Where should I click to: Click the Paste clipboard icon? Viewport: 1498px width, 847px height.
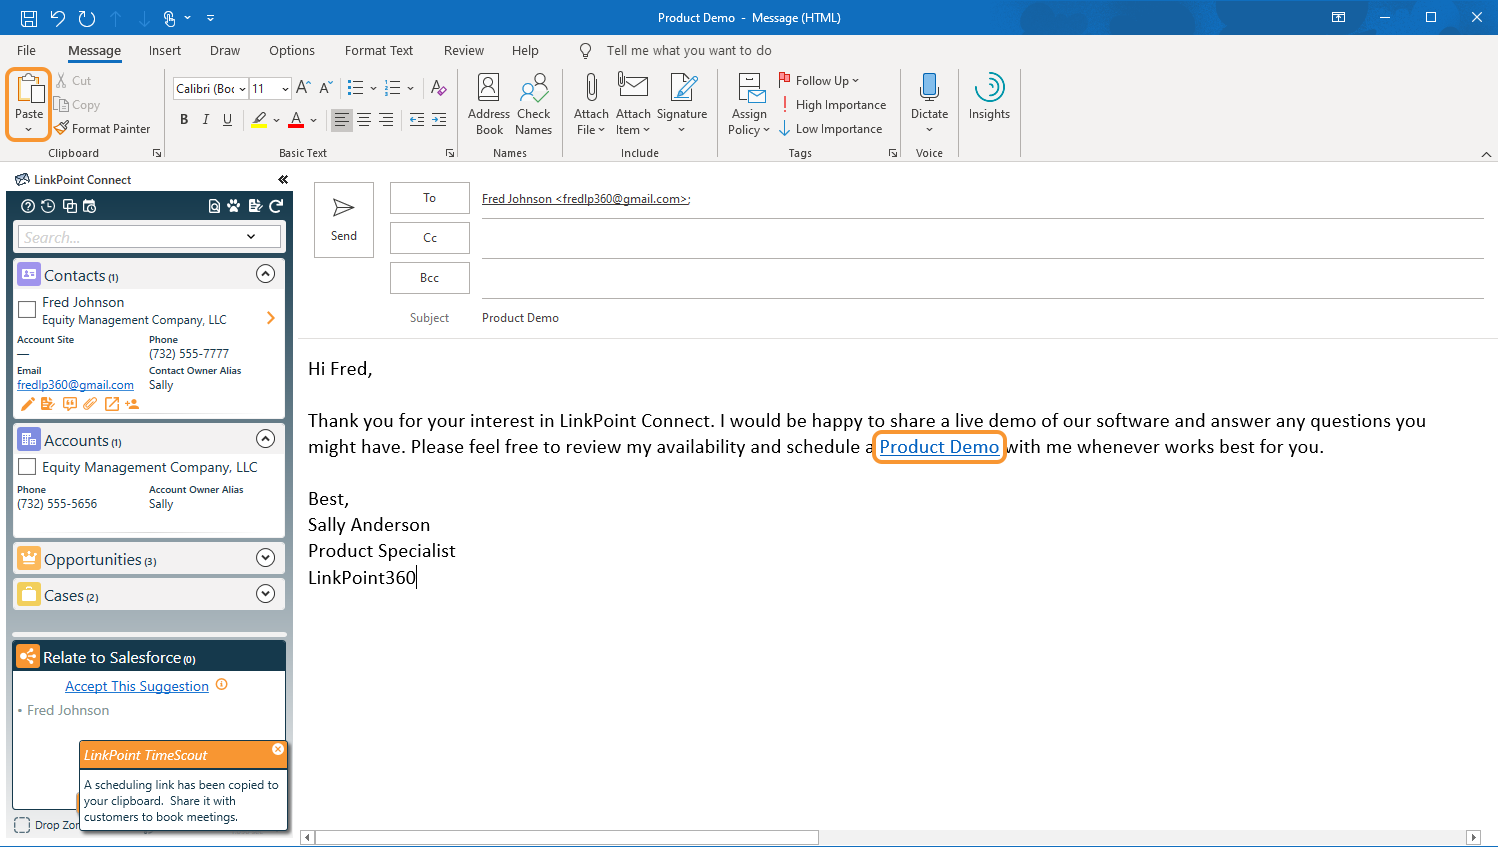pos(29,90)
